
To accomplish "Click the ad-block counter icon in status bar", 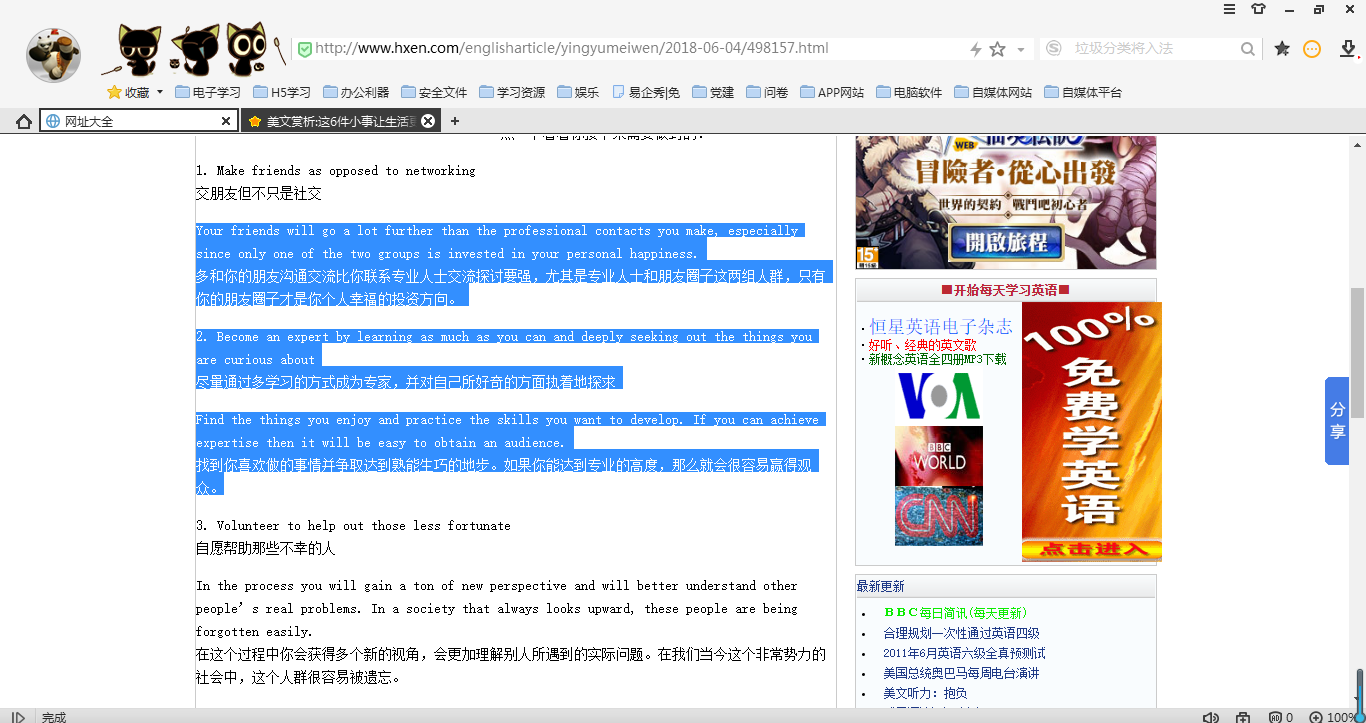I will pos(1281,717).
